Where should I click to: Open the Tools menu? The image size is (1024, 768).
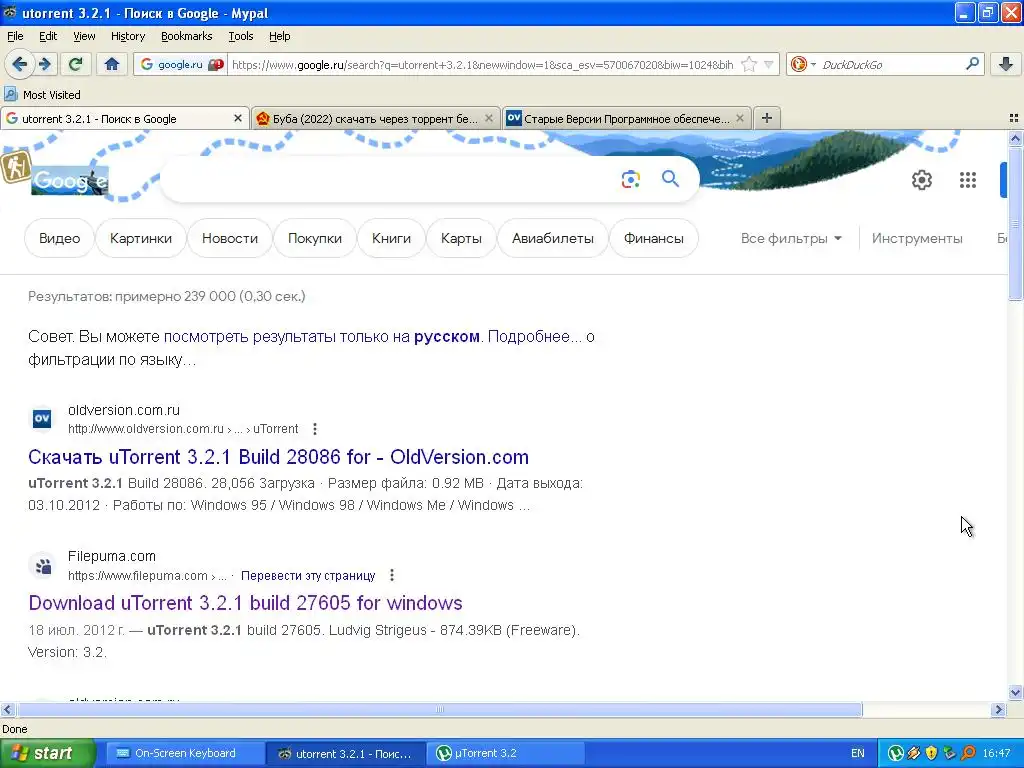click(240, 36)
